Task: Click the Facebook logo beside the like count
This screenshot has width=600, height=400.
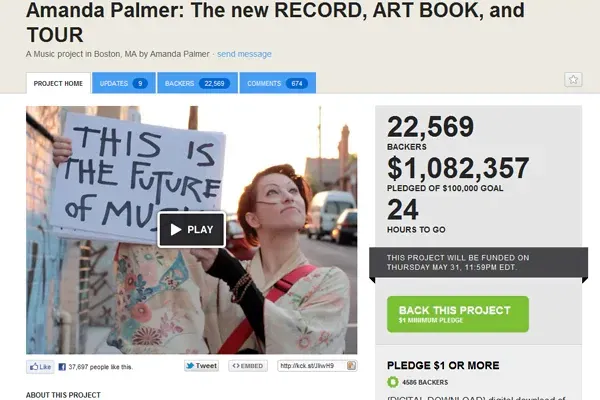Action: [x=62, y=367]
